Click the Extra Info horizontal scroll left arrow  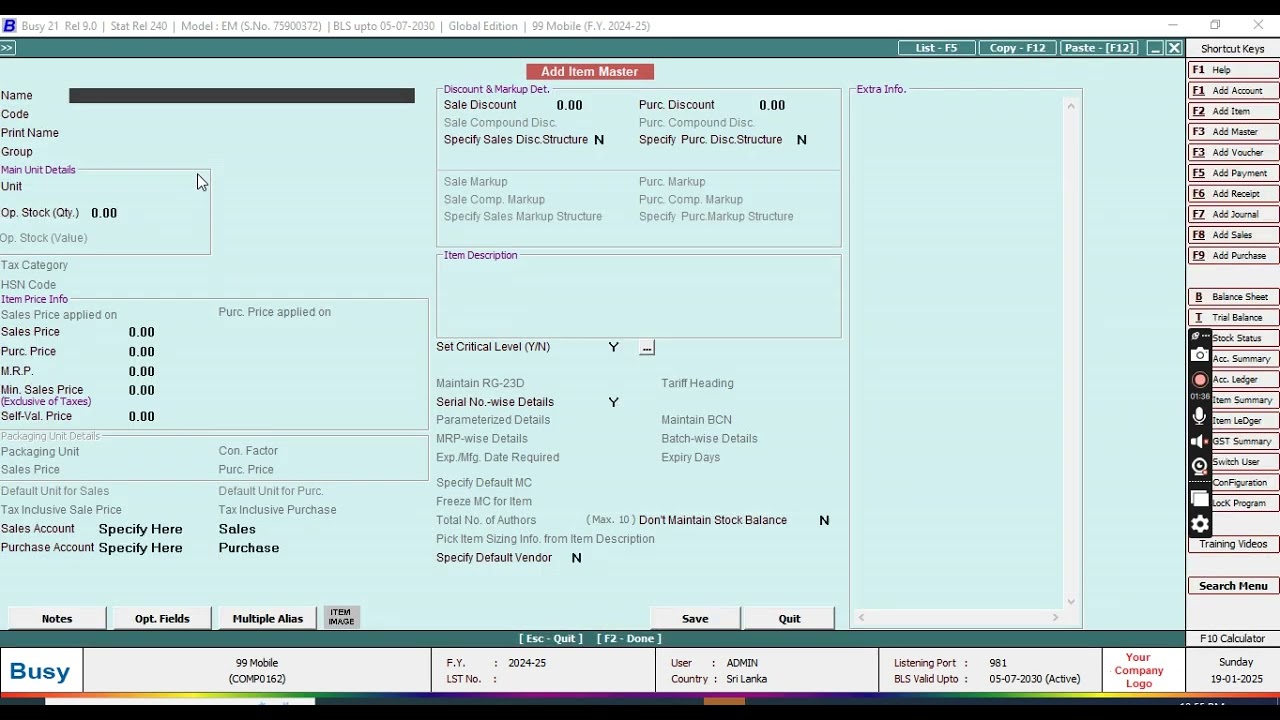coord(862,618)
